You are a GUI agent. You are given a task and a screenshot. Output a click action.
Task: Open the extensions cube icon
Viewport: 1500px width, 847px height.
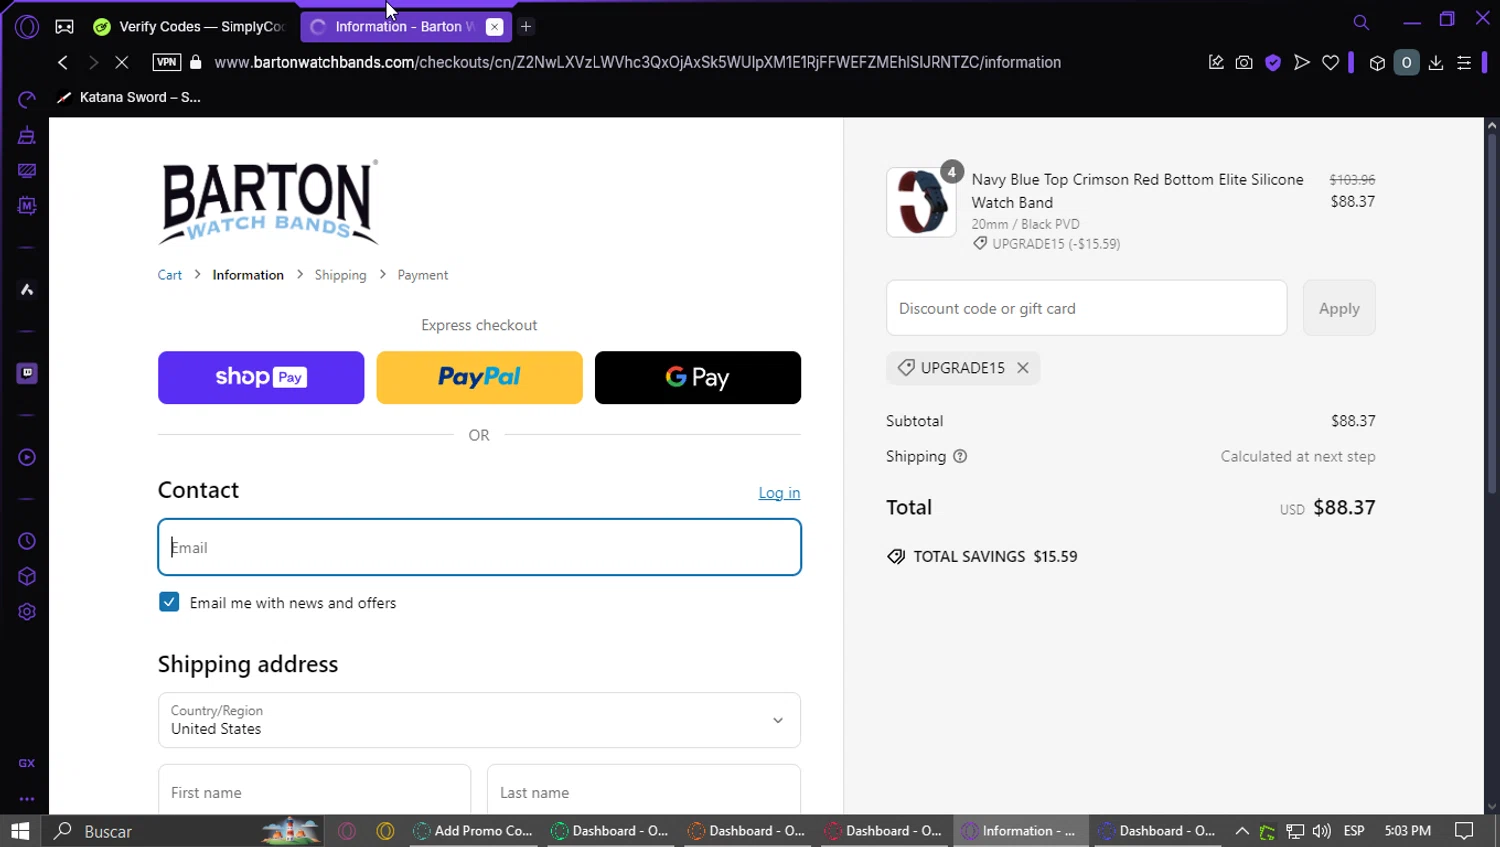[x=1377, y=63]
